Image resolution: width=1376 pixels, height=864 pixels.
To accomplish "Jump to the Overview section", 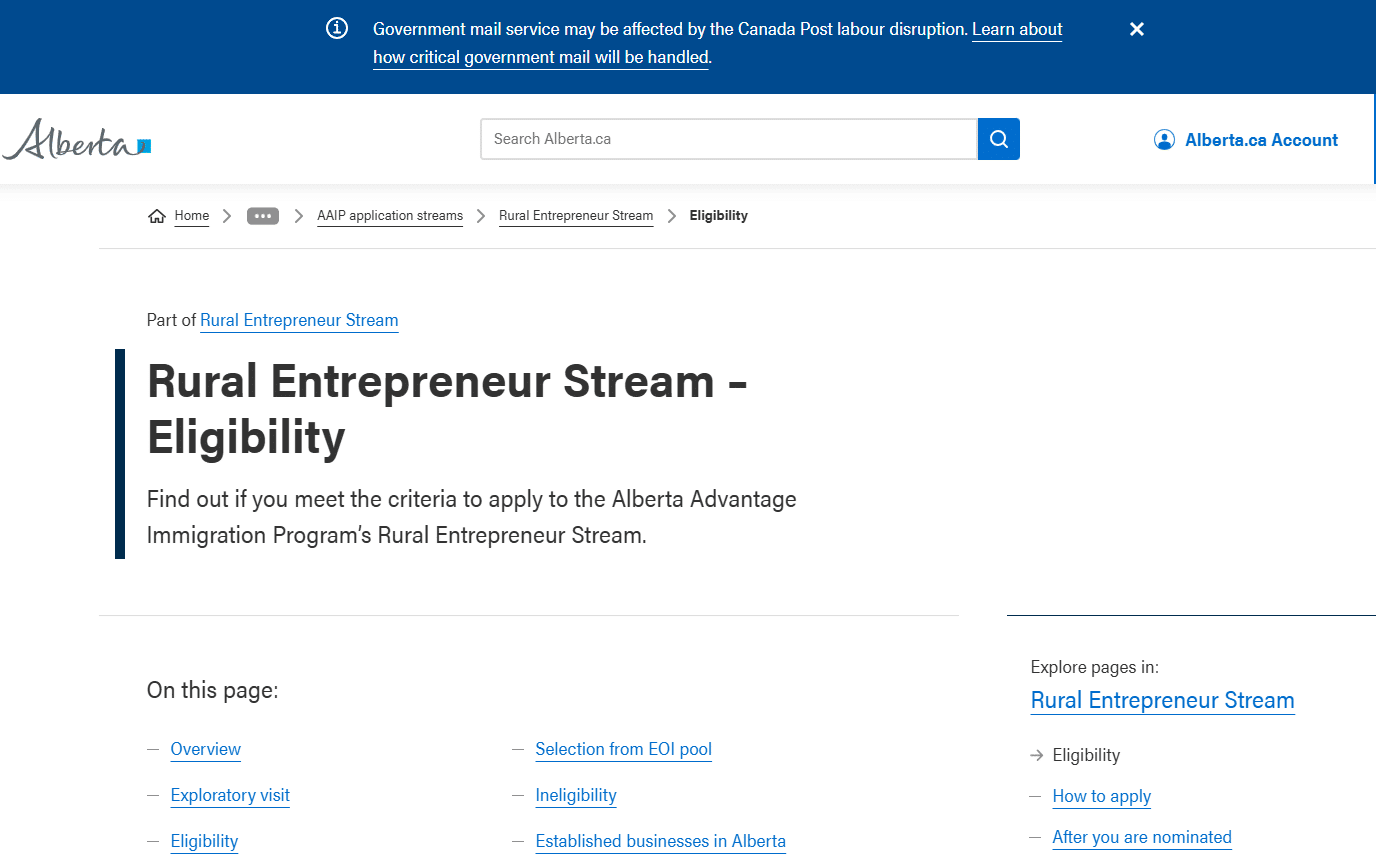I will click(x=206, y=749).
